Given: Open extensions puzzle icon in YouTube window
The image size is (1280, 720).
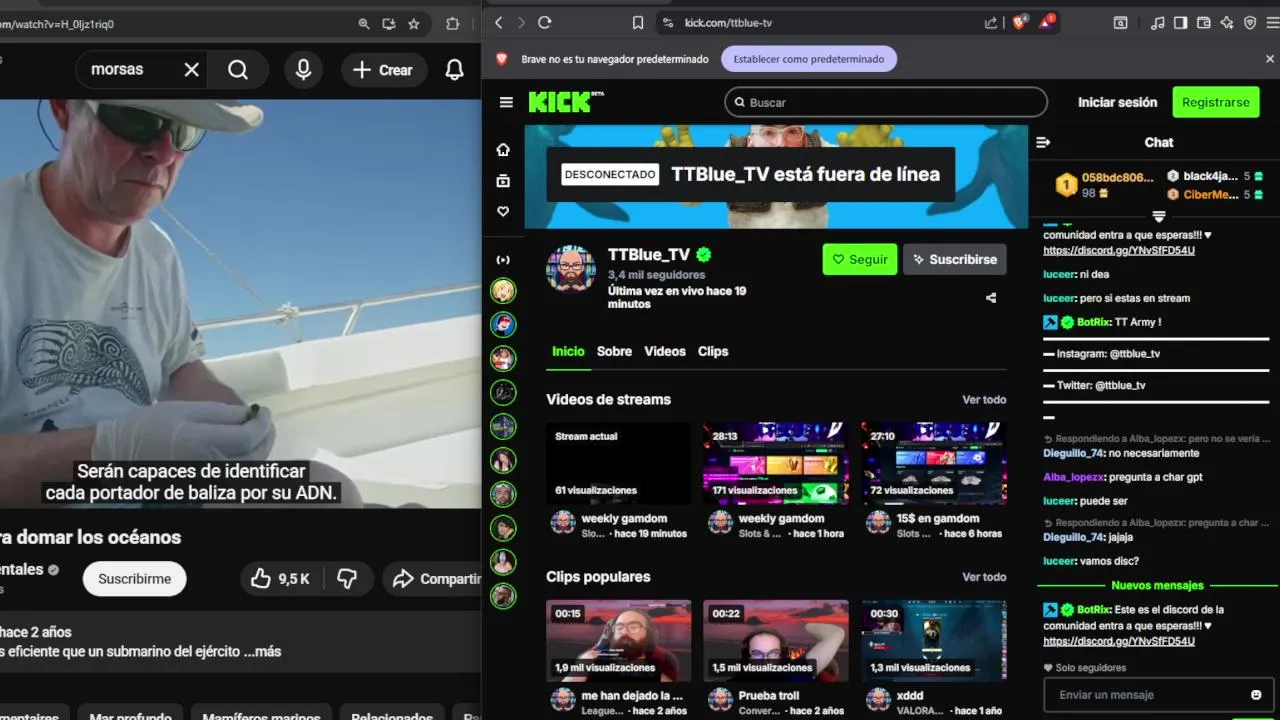Looking at the screenshot, I should point(453,23).
